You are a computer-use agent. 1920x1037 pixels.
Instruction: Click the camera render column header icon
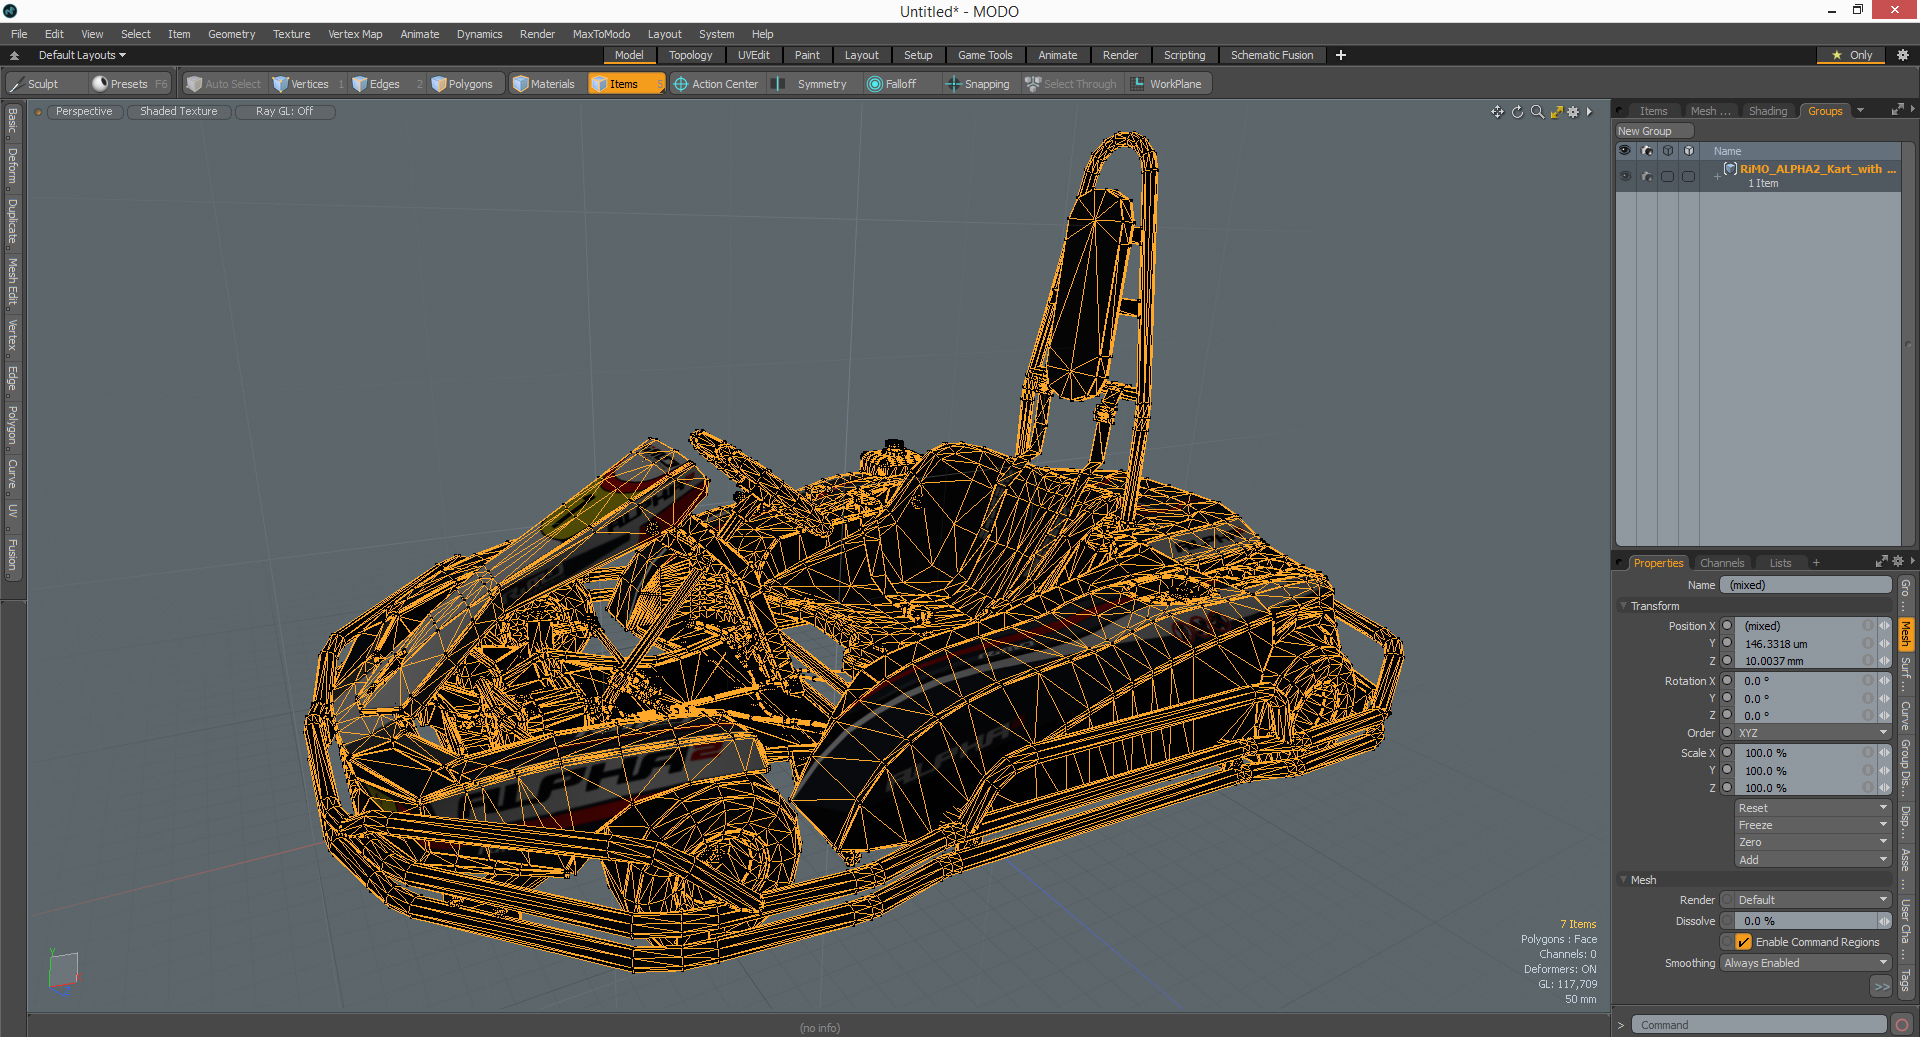coord(1647,151)
